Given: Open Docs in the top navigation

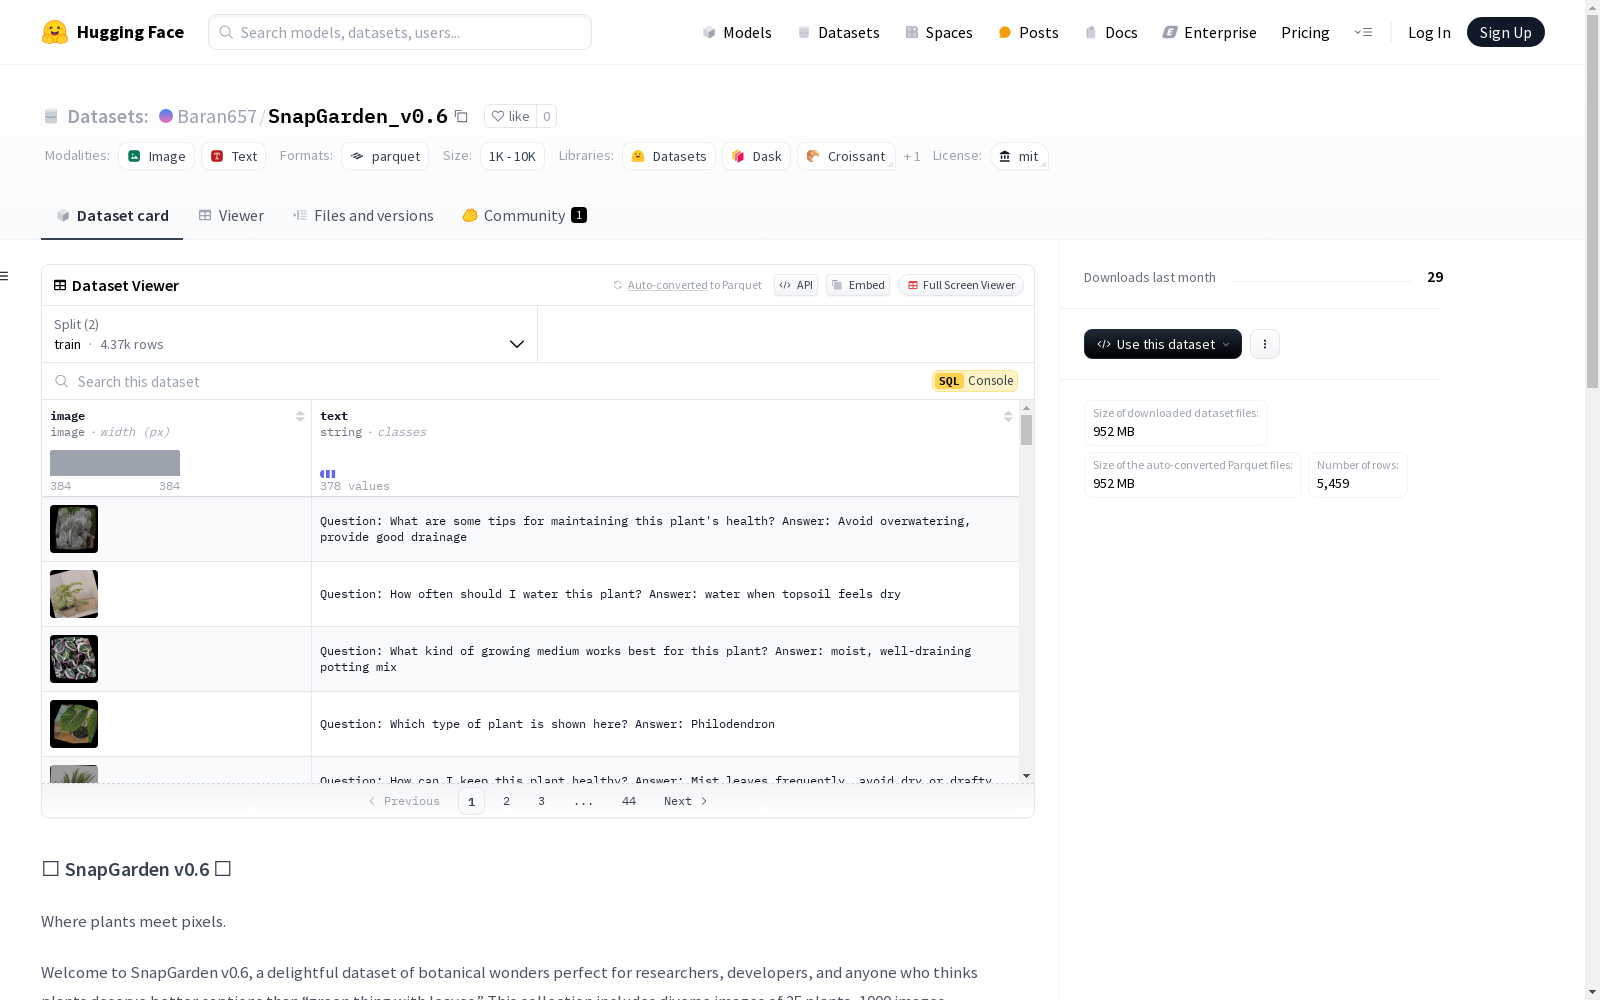Looking at the screenshot, I should coord(1111,32).
